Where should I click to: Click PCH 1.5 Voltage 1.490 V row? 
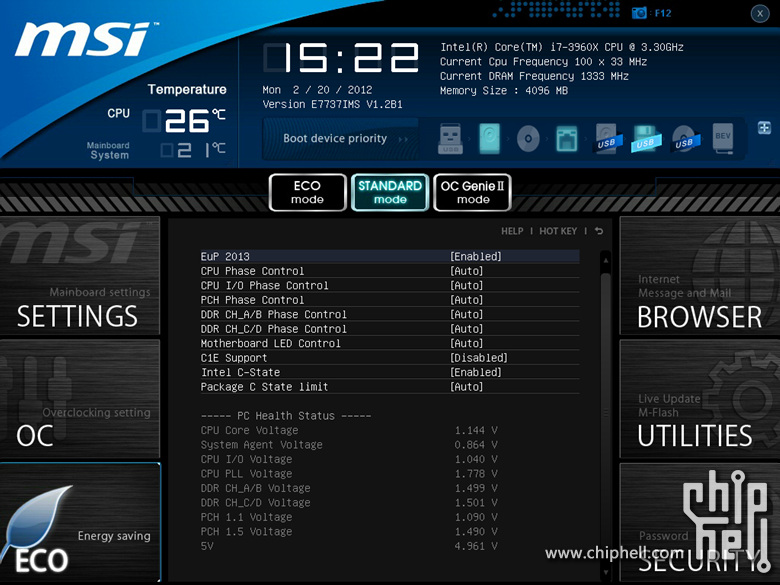click(349, 531)
